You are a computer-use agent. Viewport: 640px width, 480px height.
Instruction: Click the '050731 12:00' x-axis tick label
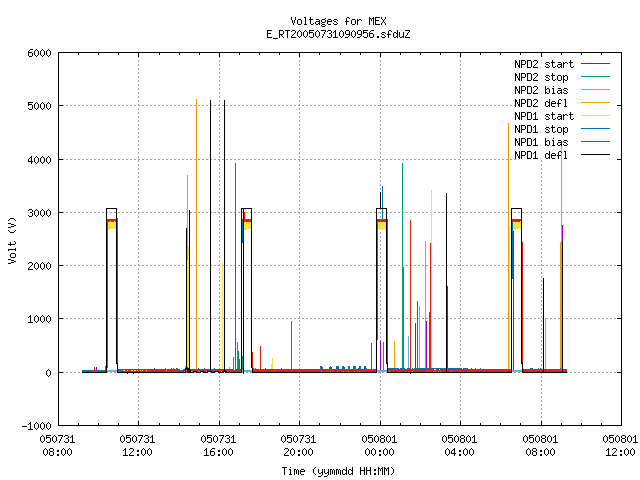click(x=138, y=446)
